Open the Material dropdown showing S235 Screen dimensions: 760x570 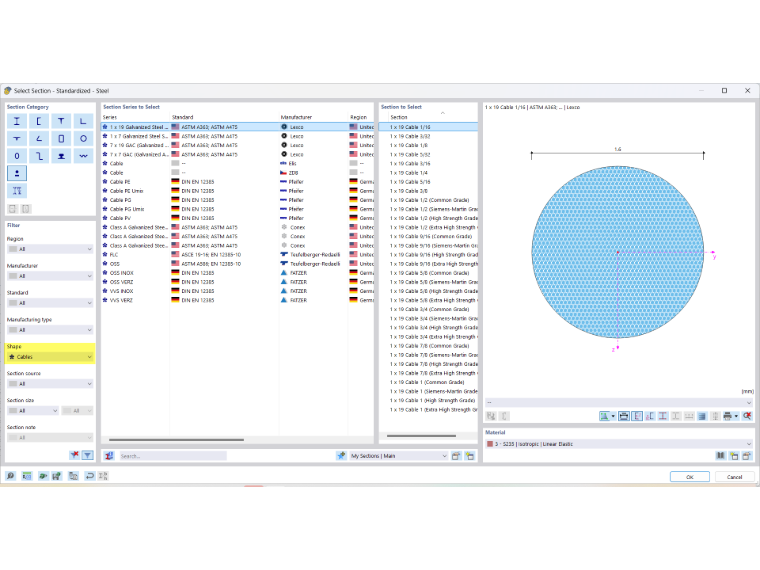coord(619,443)
